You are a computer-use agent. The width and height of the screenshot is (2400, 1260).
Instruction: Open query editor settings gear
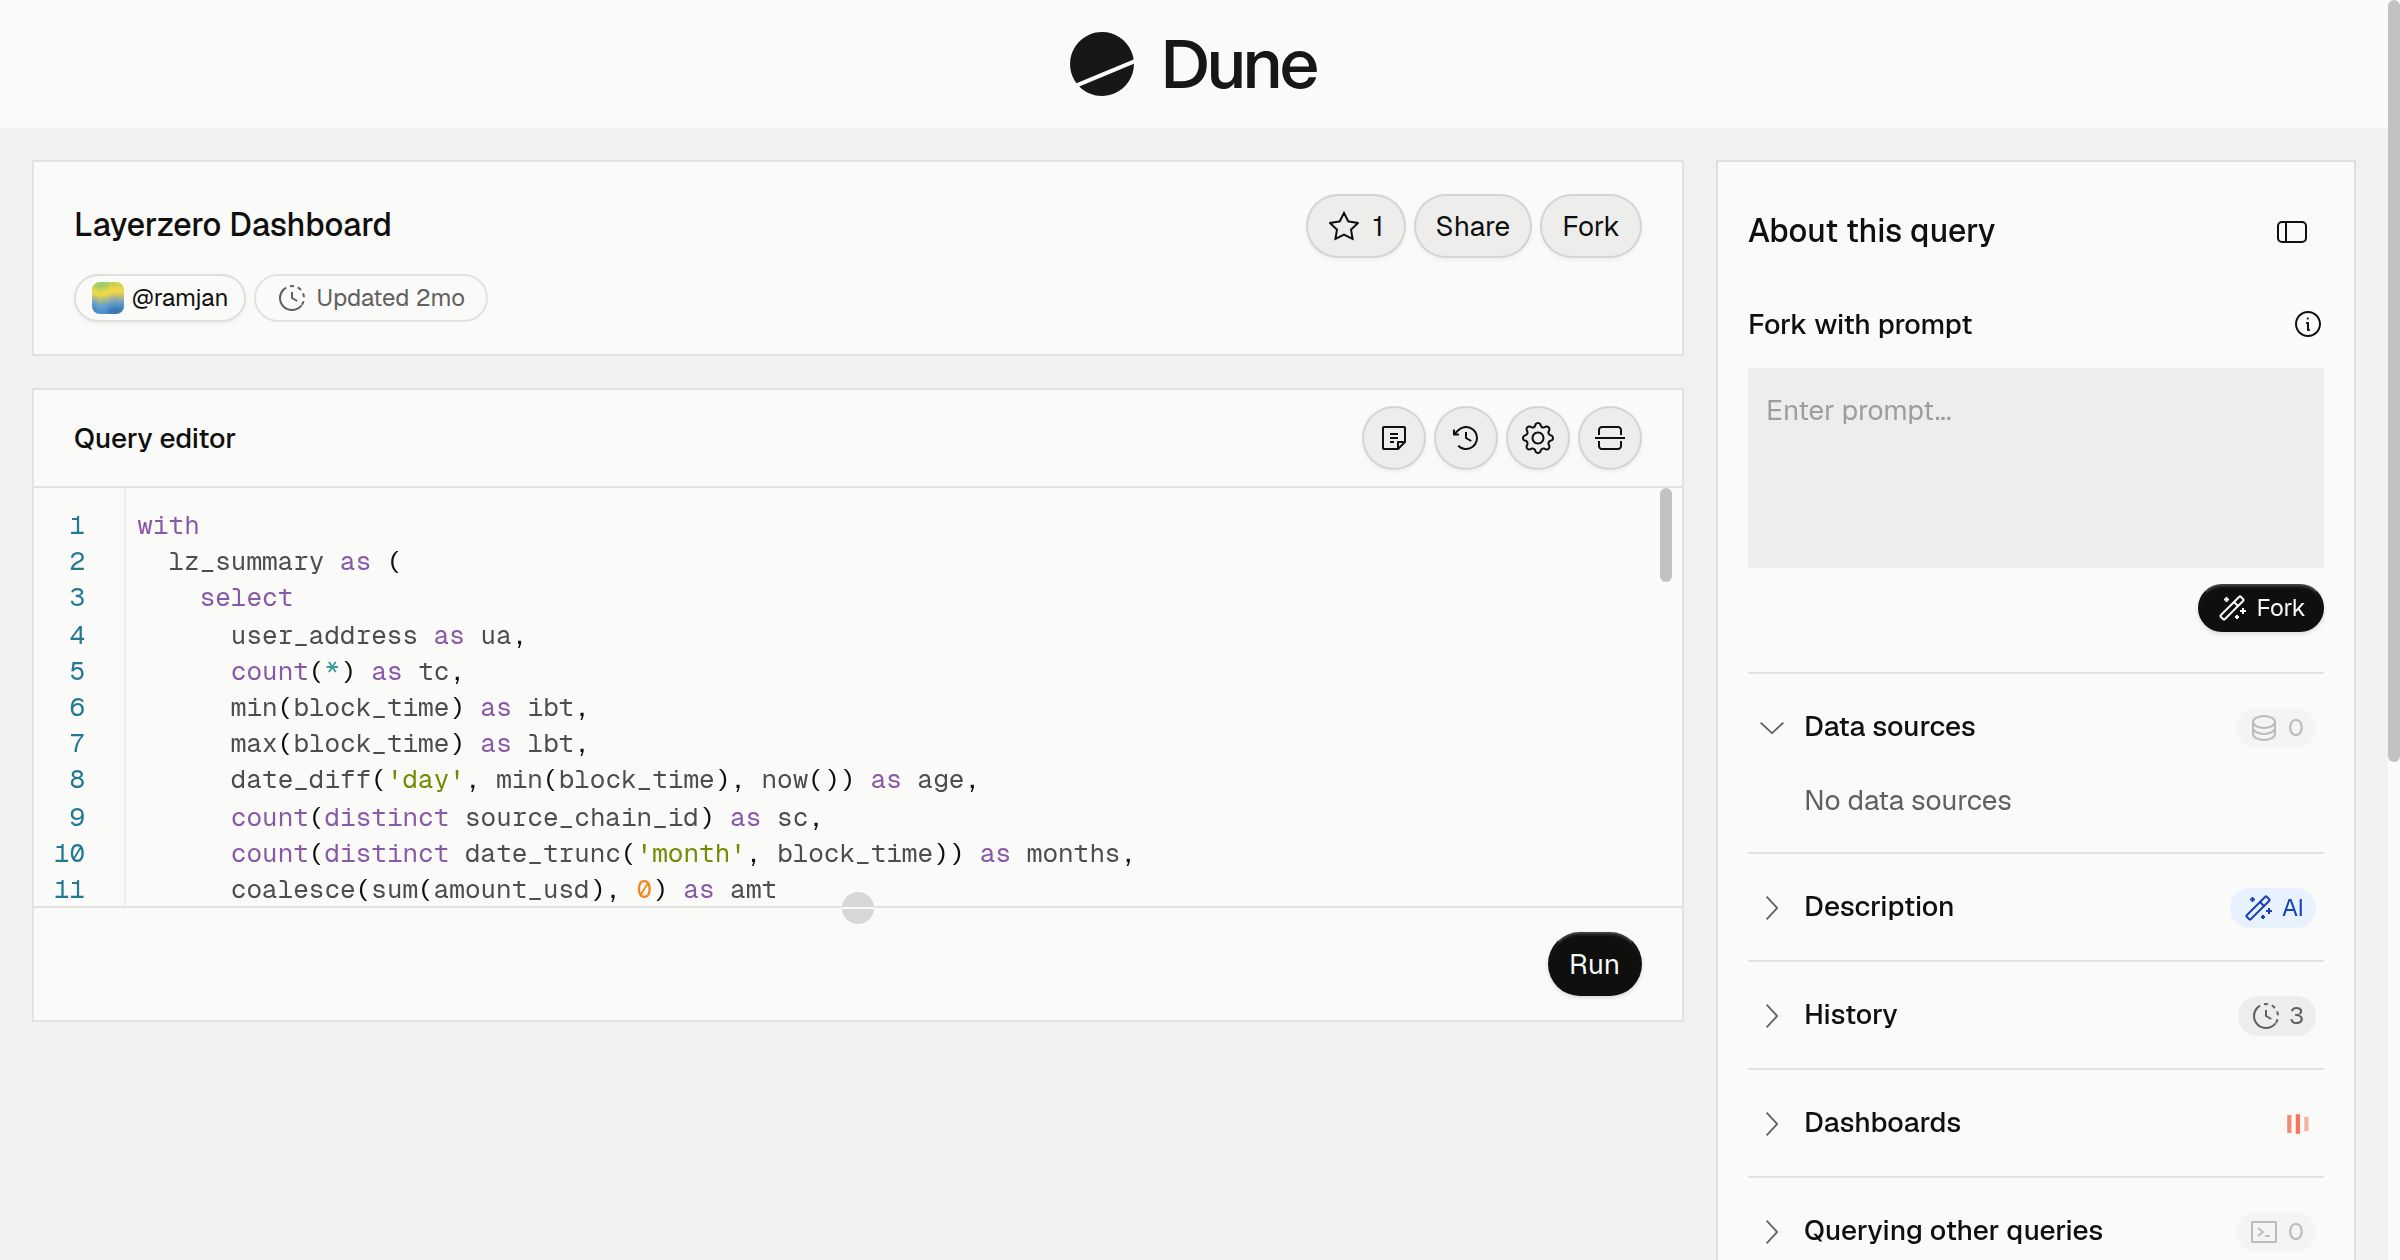(x=1538, y=438)
